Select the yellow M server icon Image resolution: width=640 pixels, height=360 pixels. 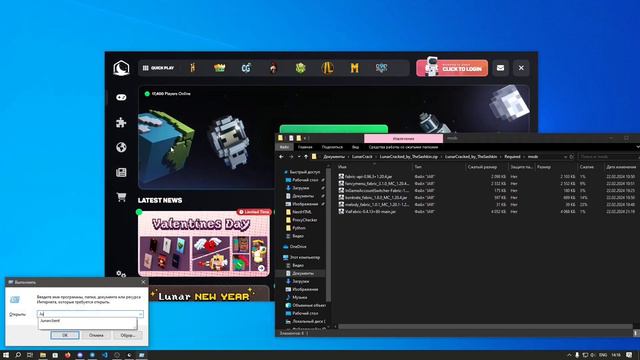click(x=354, y=68)
